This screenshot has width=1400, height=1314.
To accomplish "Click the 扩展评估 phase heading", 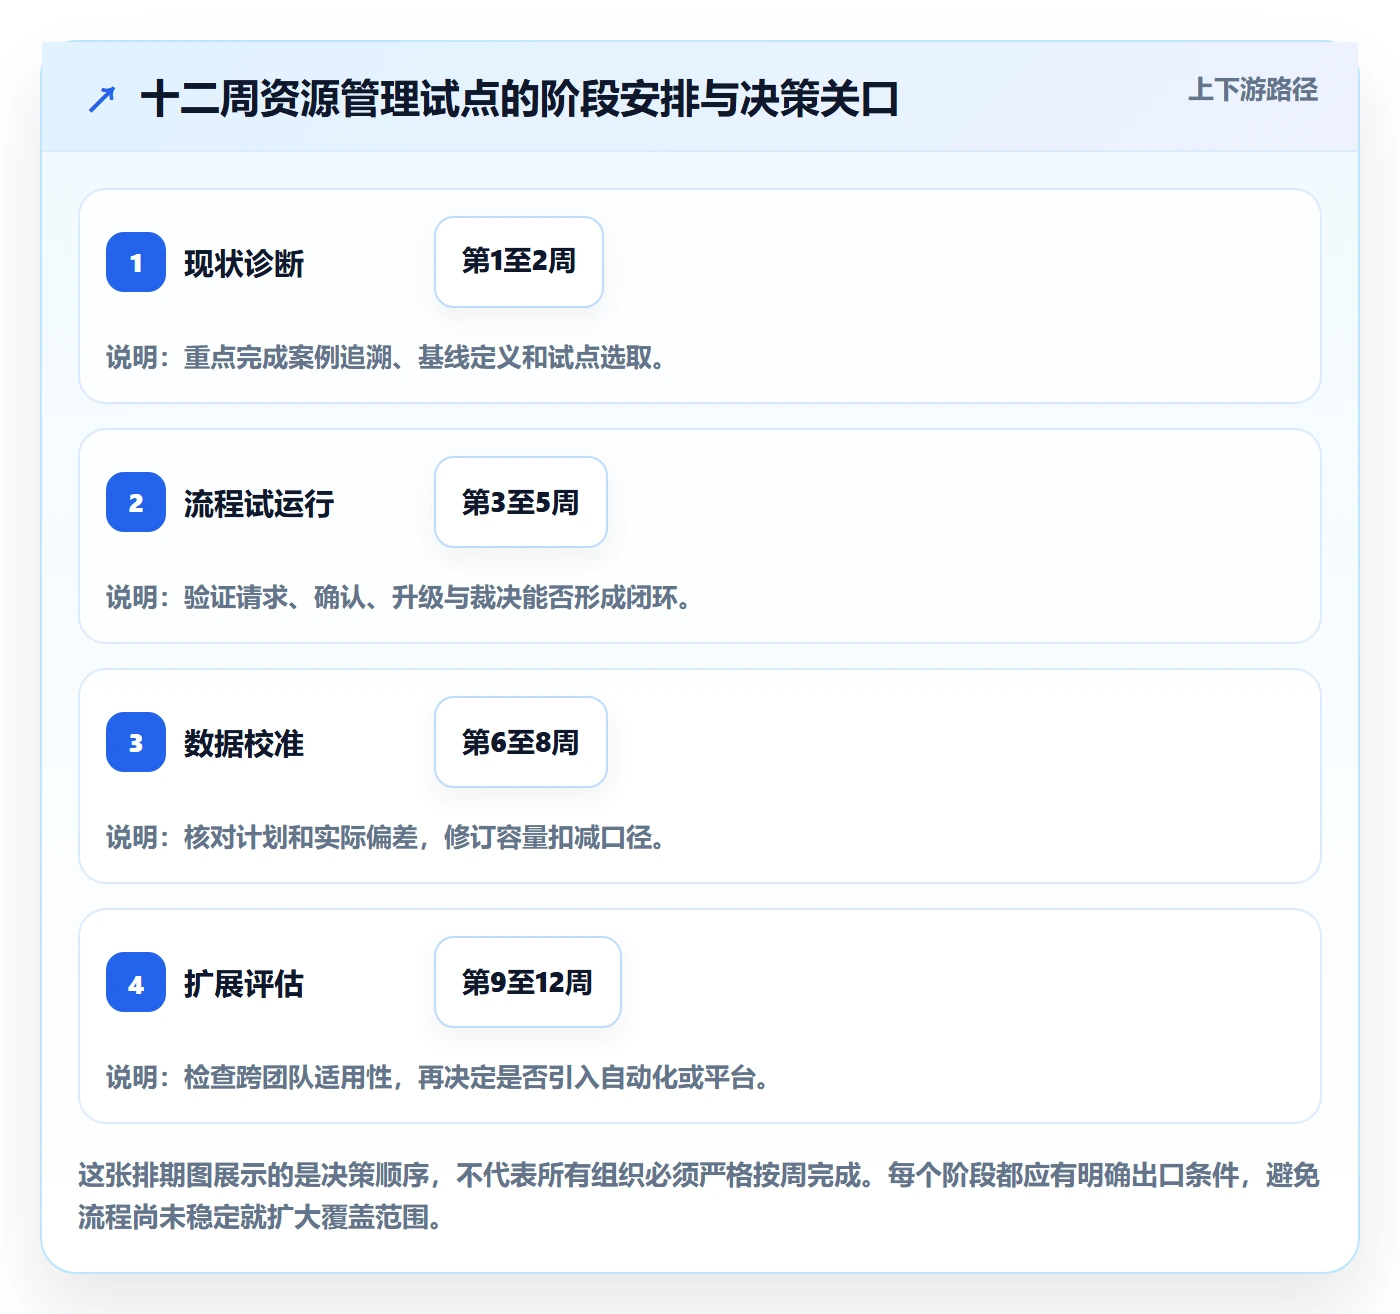I will point(244,984).
